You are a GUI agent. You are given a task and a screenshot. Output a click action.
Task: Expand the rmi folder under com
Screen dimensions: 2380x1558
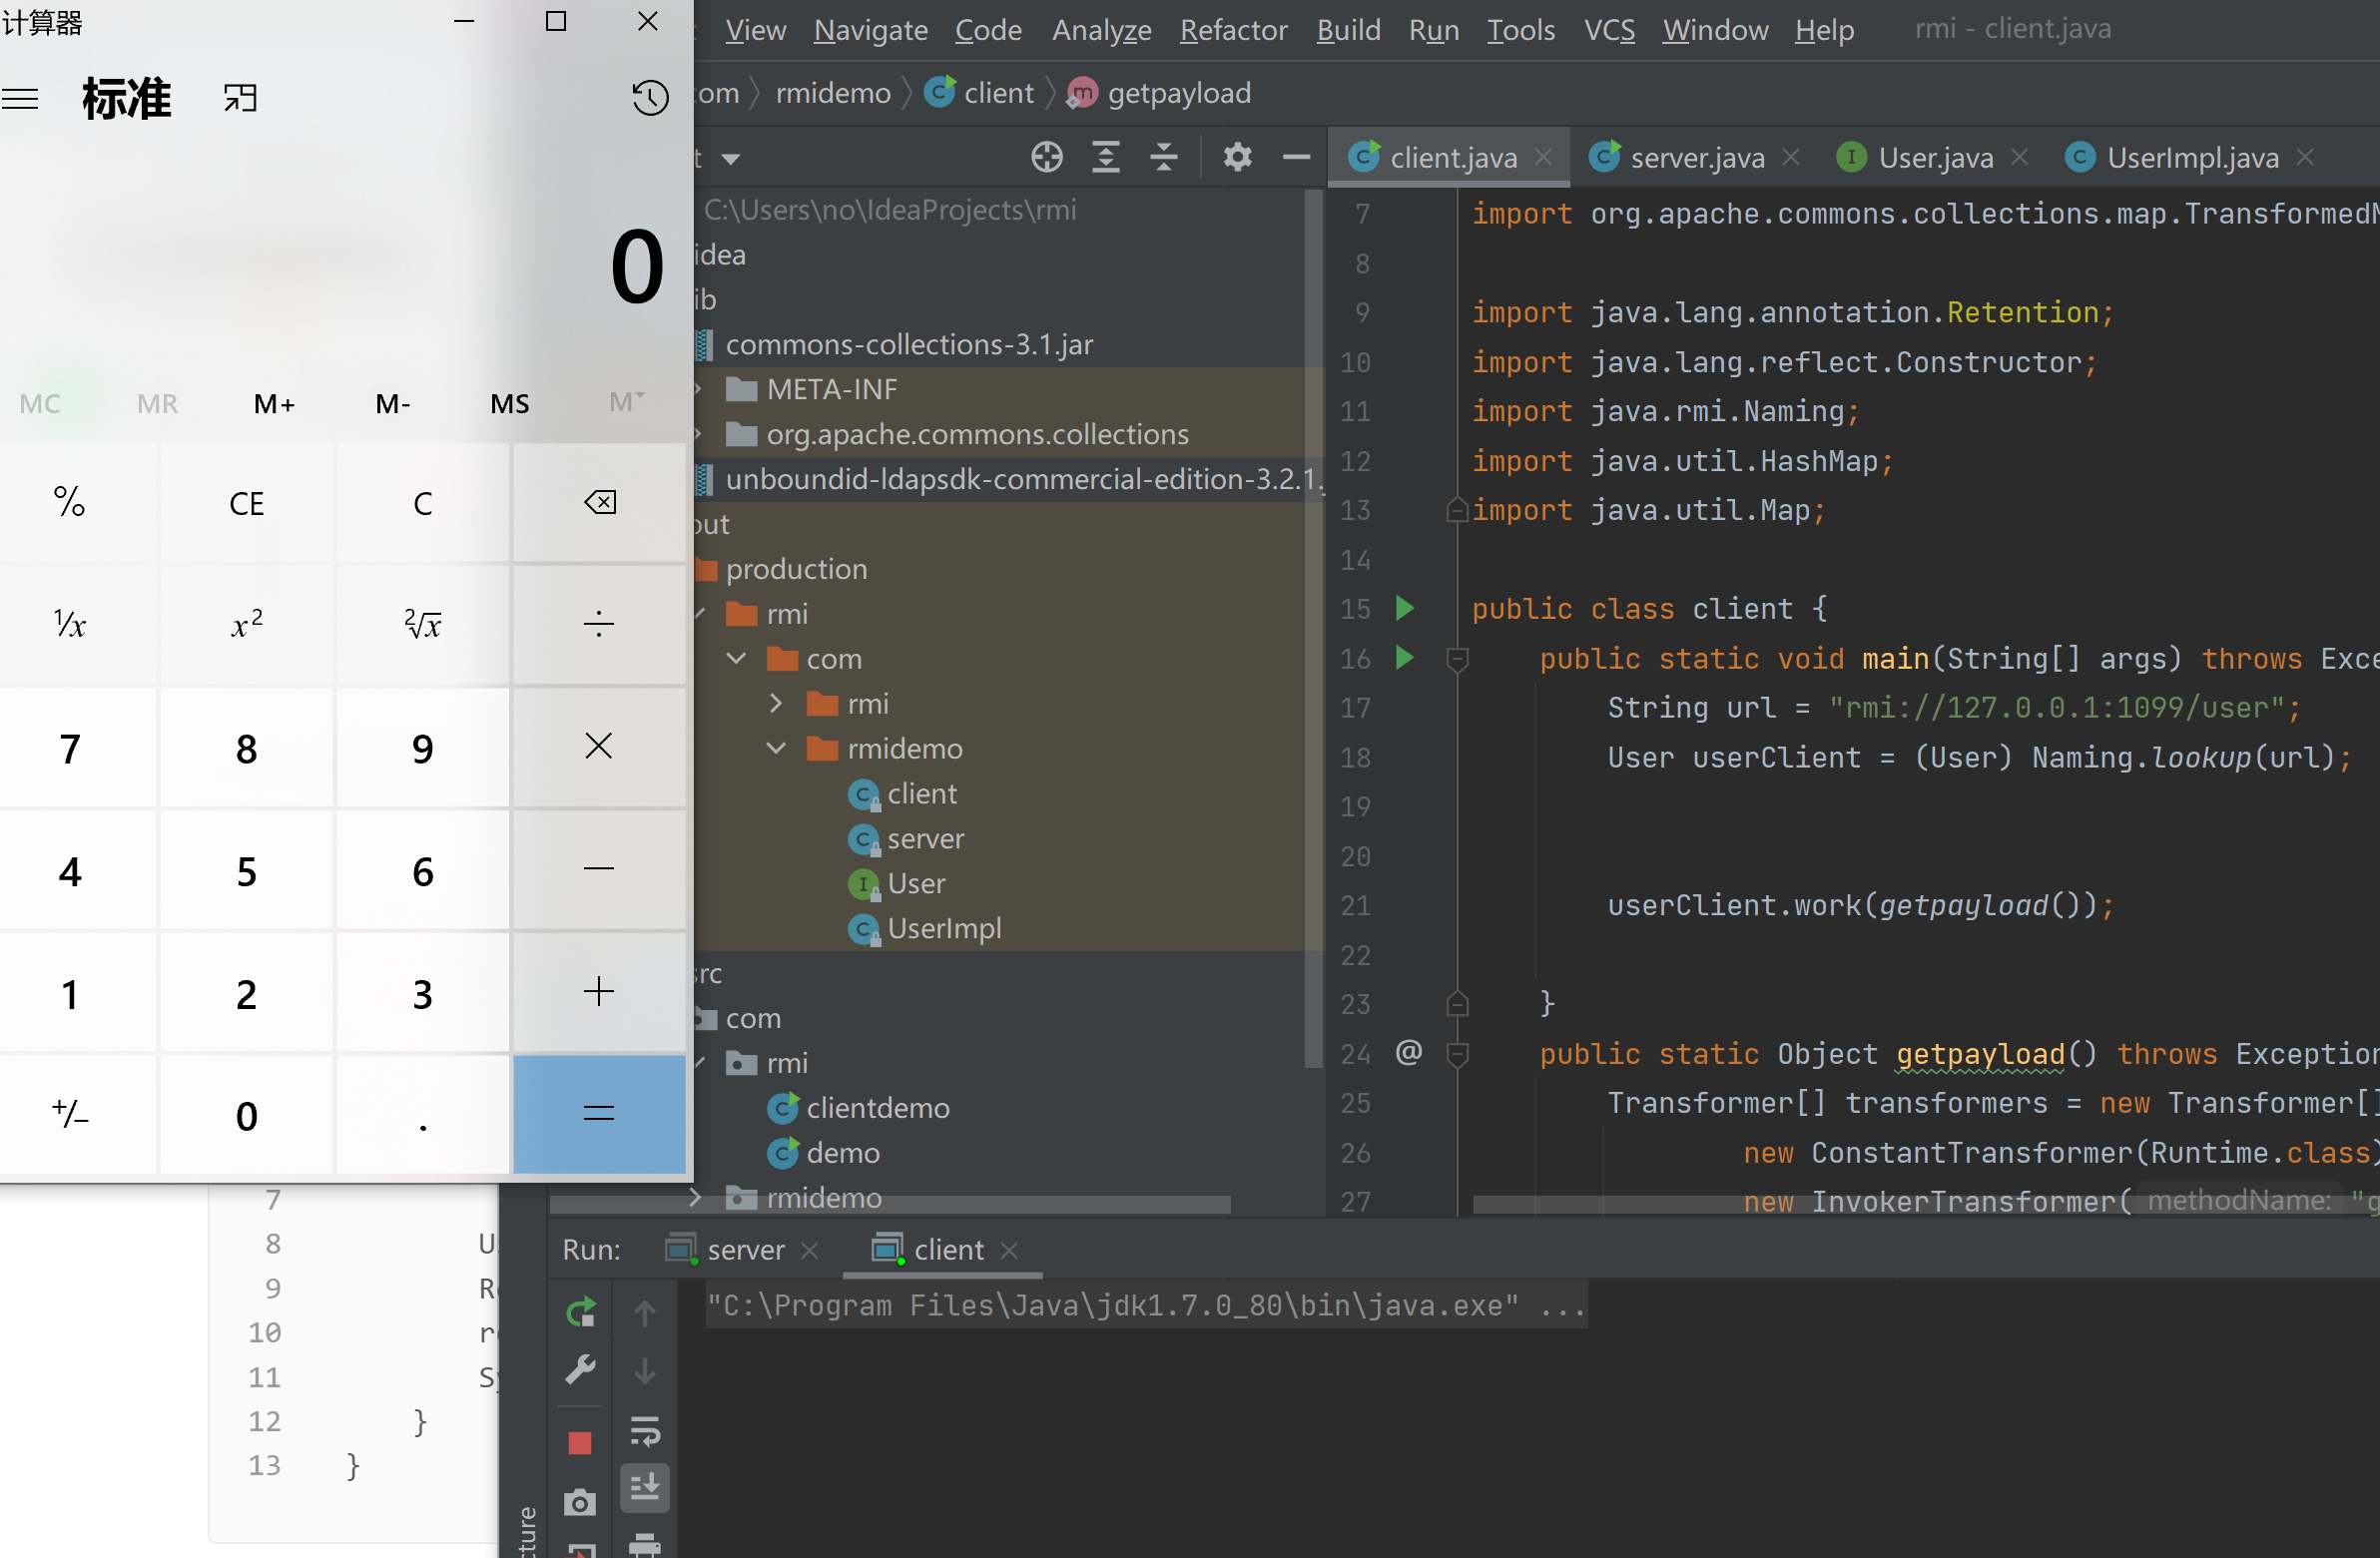tap(776, 704)
